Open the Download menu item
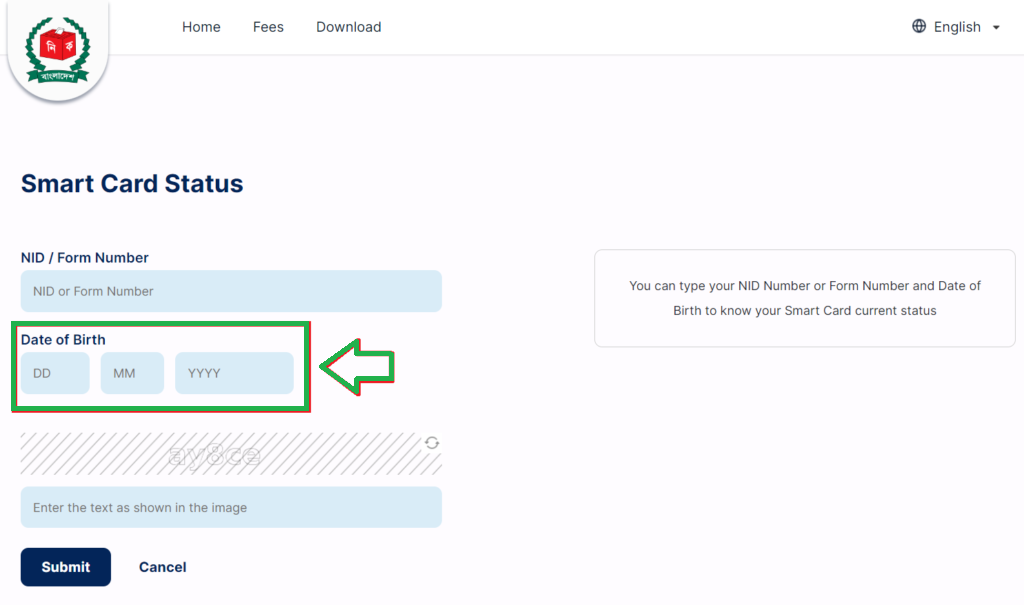This screenshot has width=1024, height=605. 349,27
